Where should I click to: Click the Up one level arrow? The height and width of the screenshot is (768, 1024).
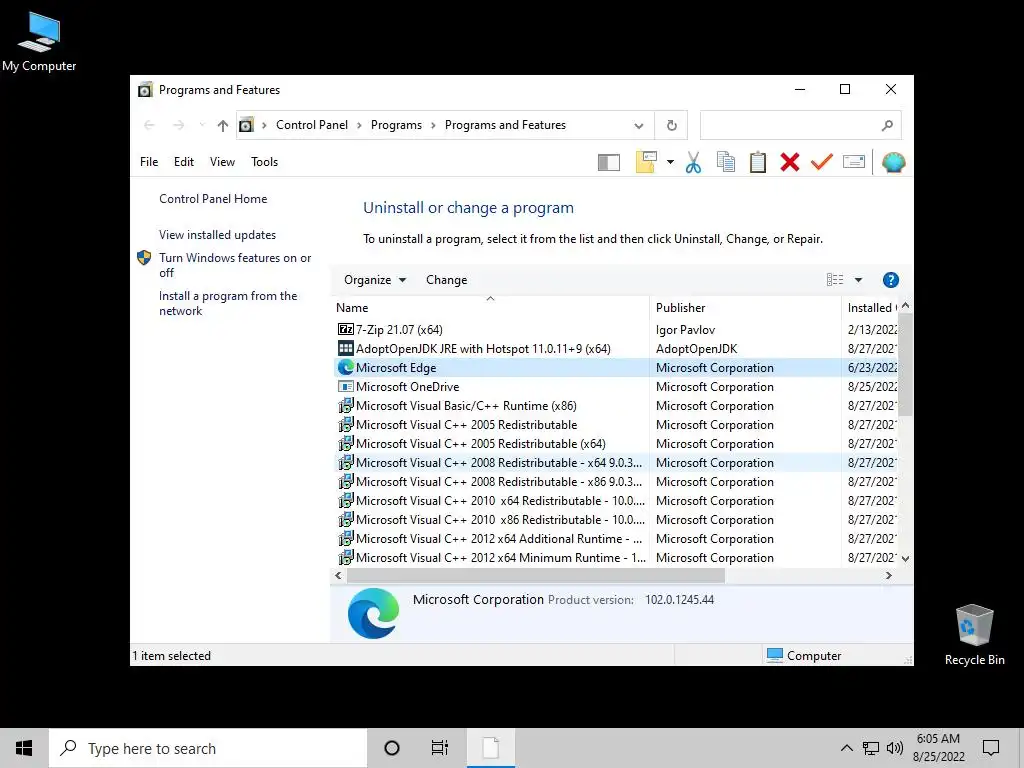pyautogui.click(x=223, y=125)
